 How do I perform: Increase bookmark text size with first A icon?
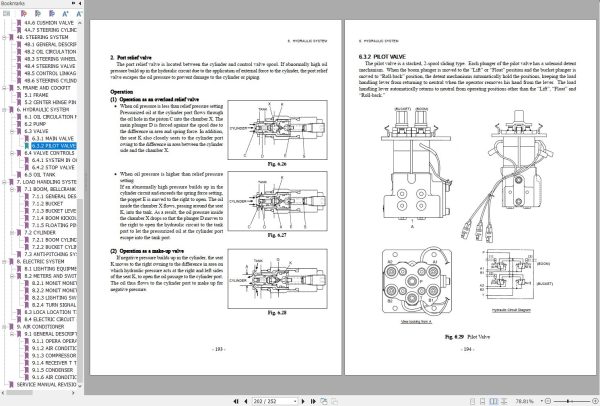pyautogui.click(x=65, y=14)
